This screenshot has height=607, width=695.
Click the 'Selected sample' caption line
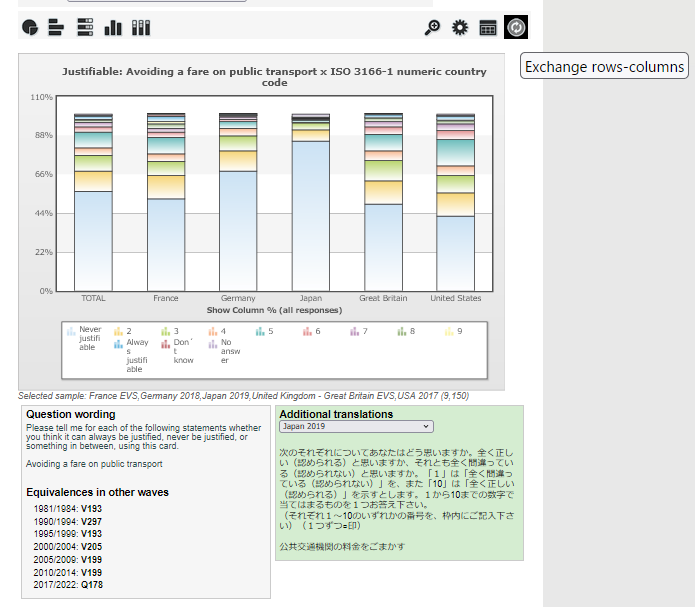(x=243, y=396)
